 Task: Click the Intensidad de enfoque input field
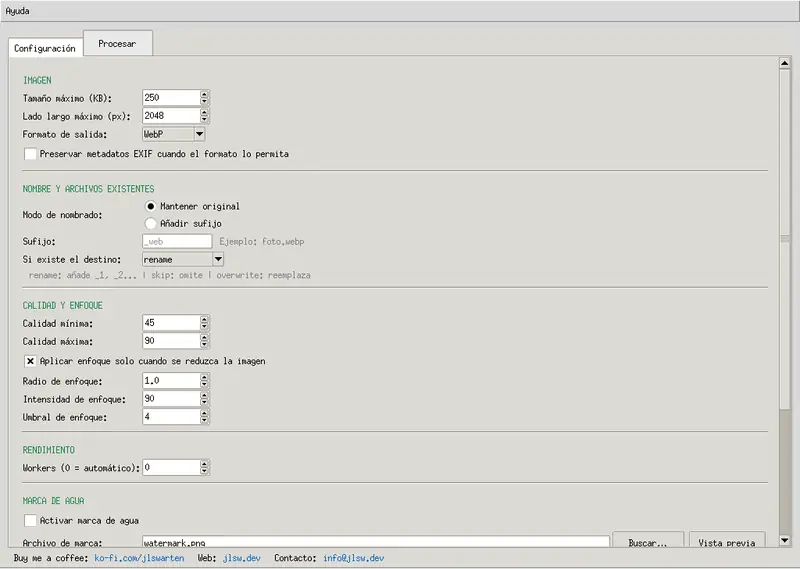click(170, 399)
